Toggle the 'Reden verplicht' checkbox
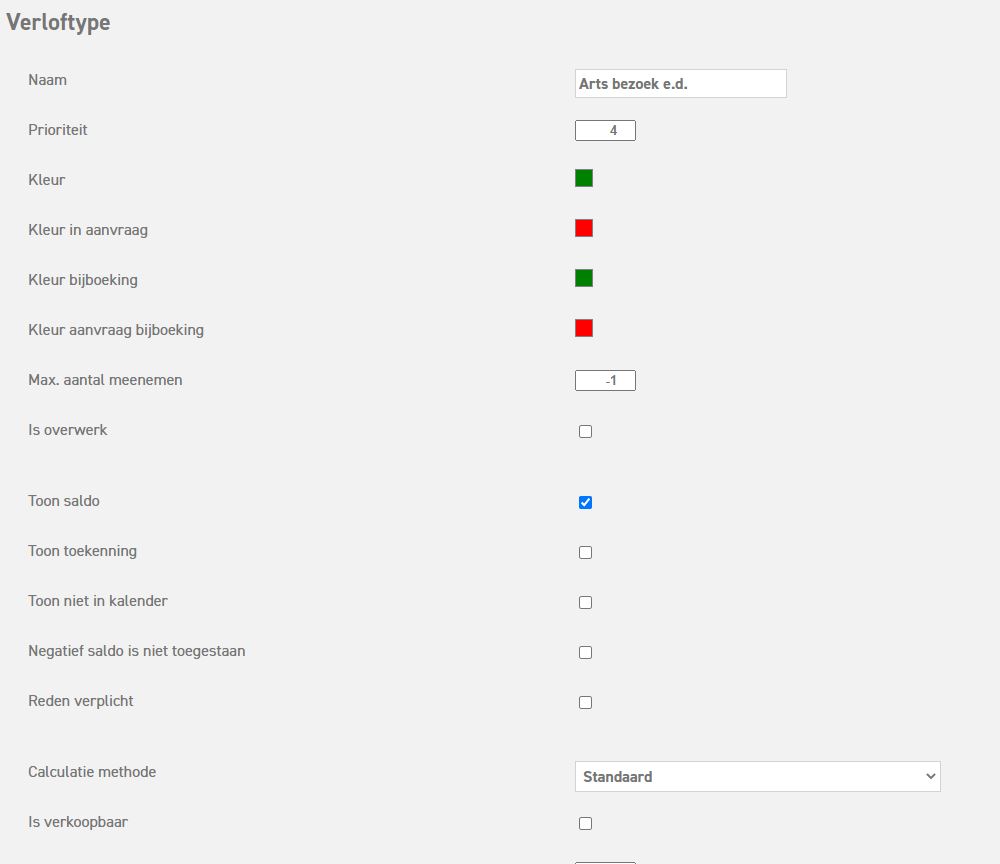Image resolution: width=1000 pixels, height=864 pixels. coord(586,702)
